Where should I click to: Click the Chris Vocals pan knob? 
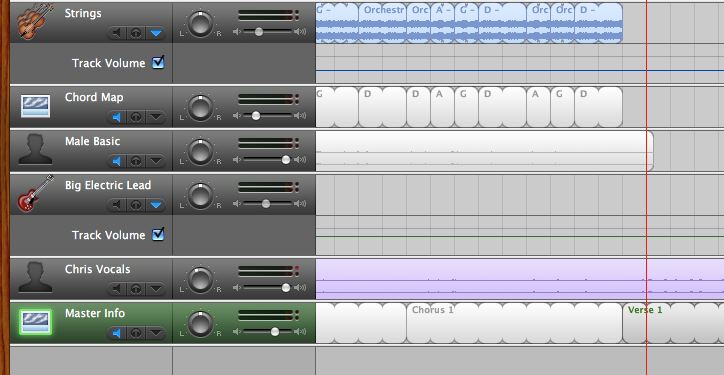click(200, 279)
